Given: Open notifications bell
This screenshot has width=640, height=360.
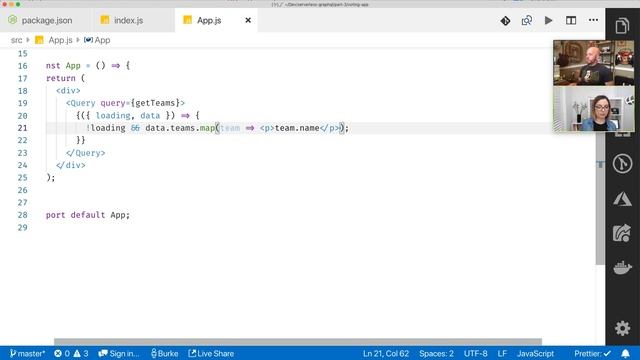Looking at the screenshot, I should pyautogui.click(x=625, y=353).
